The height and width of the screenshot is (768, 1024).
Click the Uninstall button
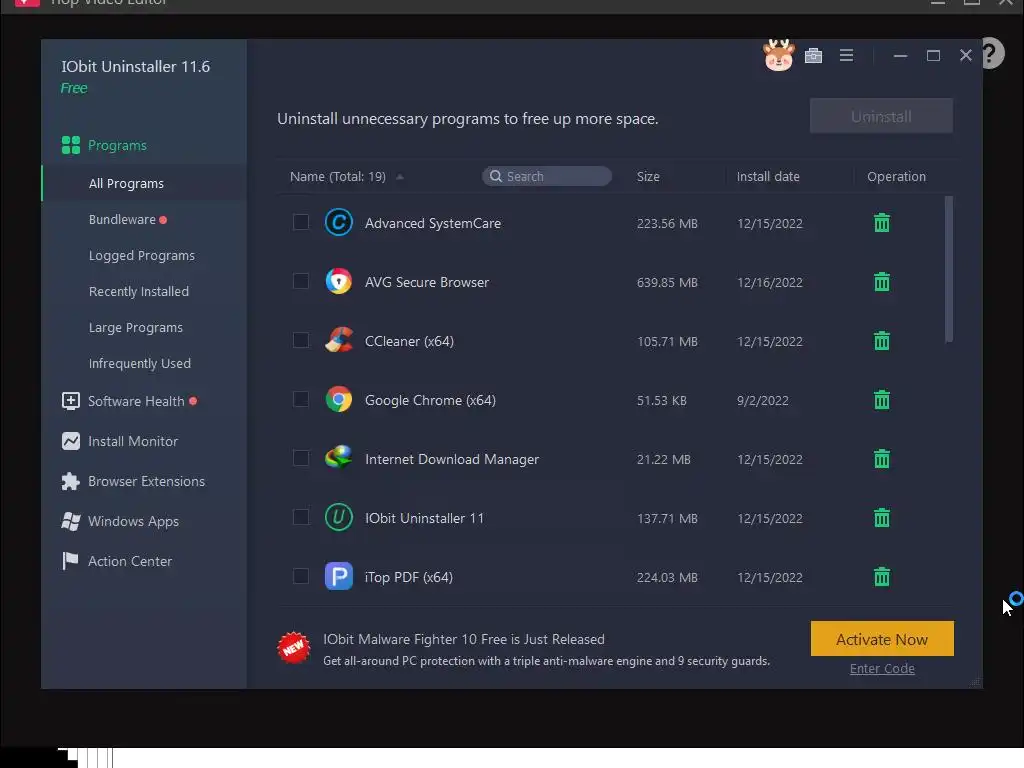[x=881, y=116]
